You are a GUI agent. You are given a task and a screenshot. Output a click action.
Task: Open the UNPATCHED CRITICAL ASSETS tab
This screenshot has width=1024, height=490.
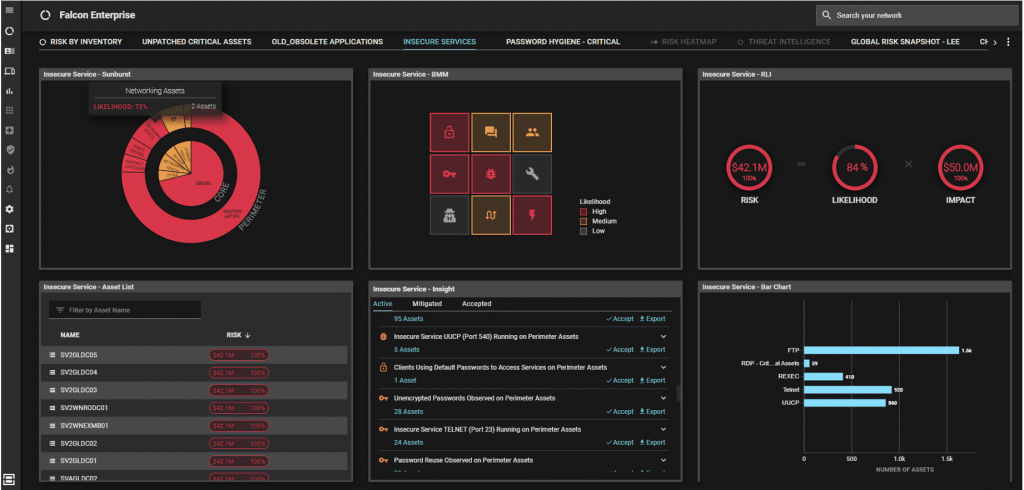(x=197, y=42)
